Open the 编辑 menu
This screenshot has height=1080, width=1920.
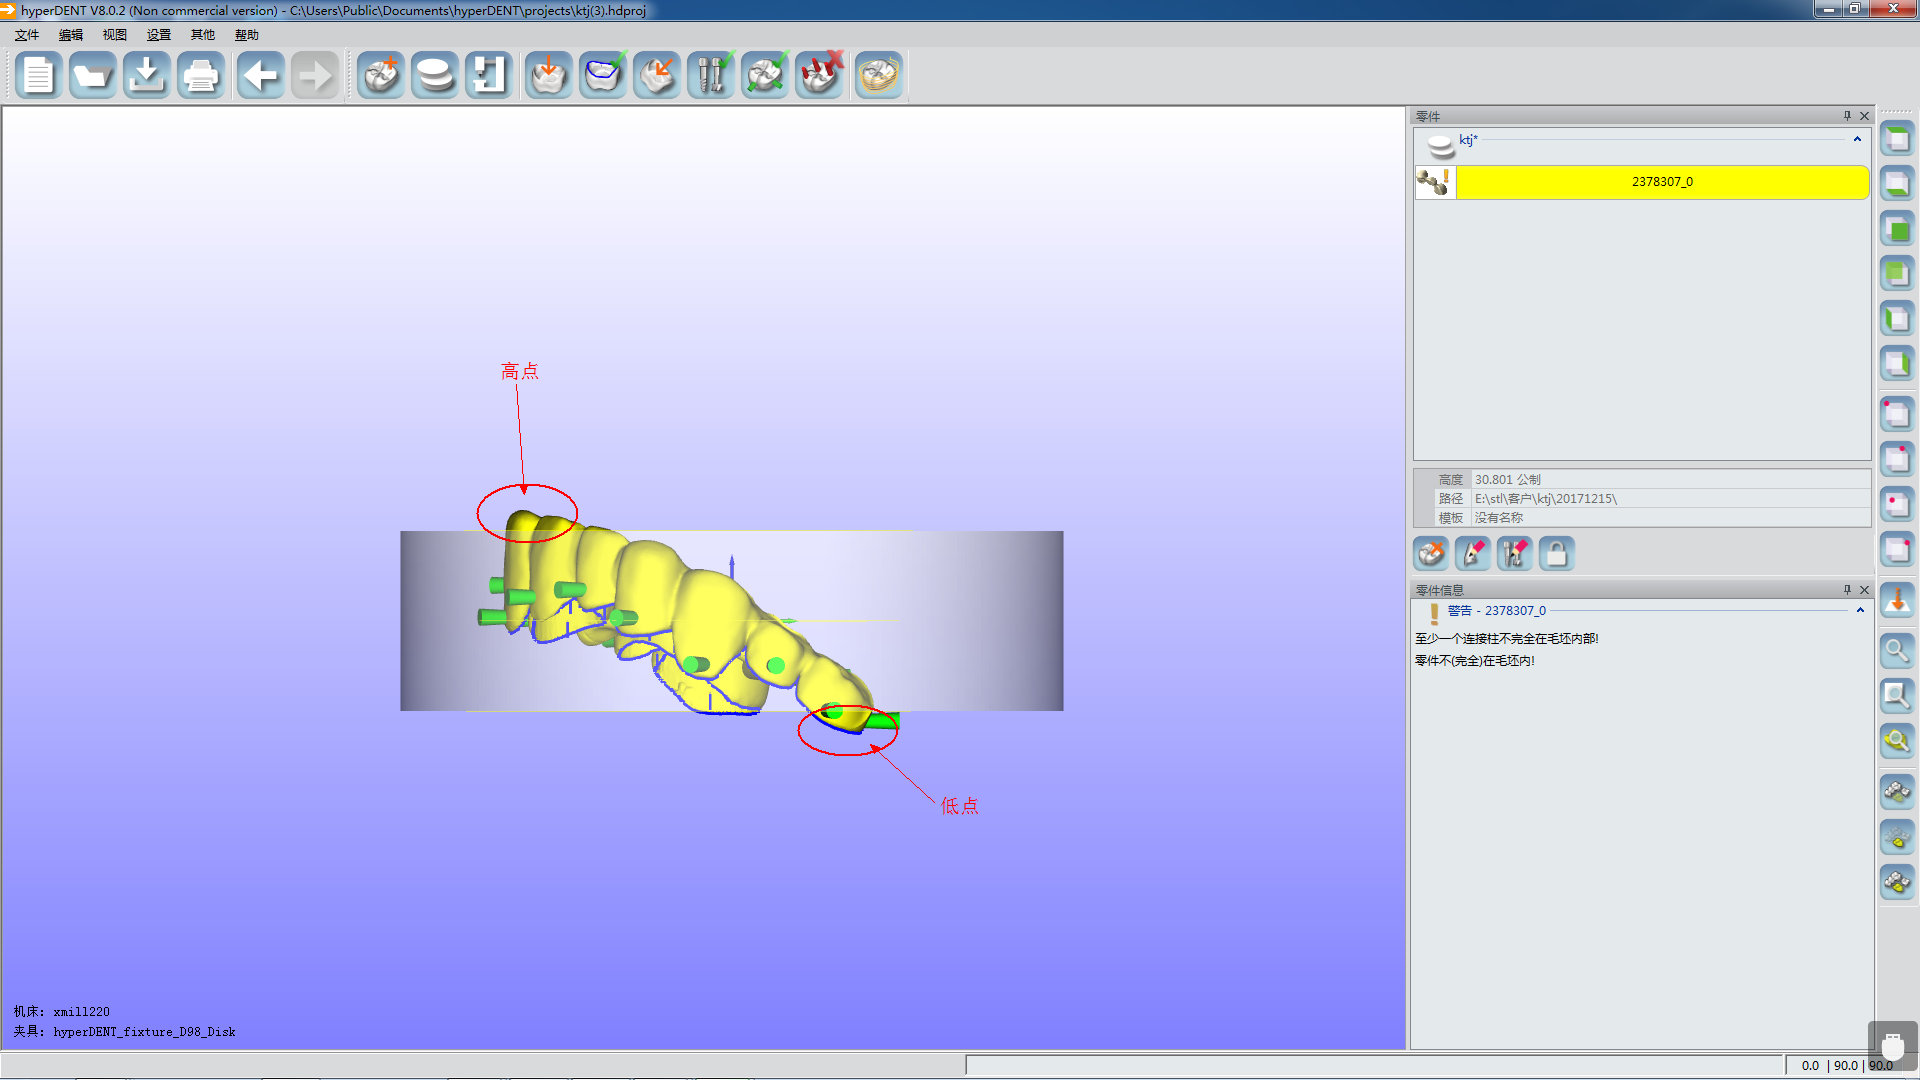(x=71, y=35)
